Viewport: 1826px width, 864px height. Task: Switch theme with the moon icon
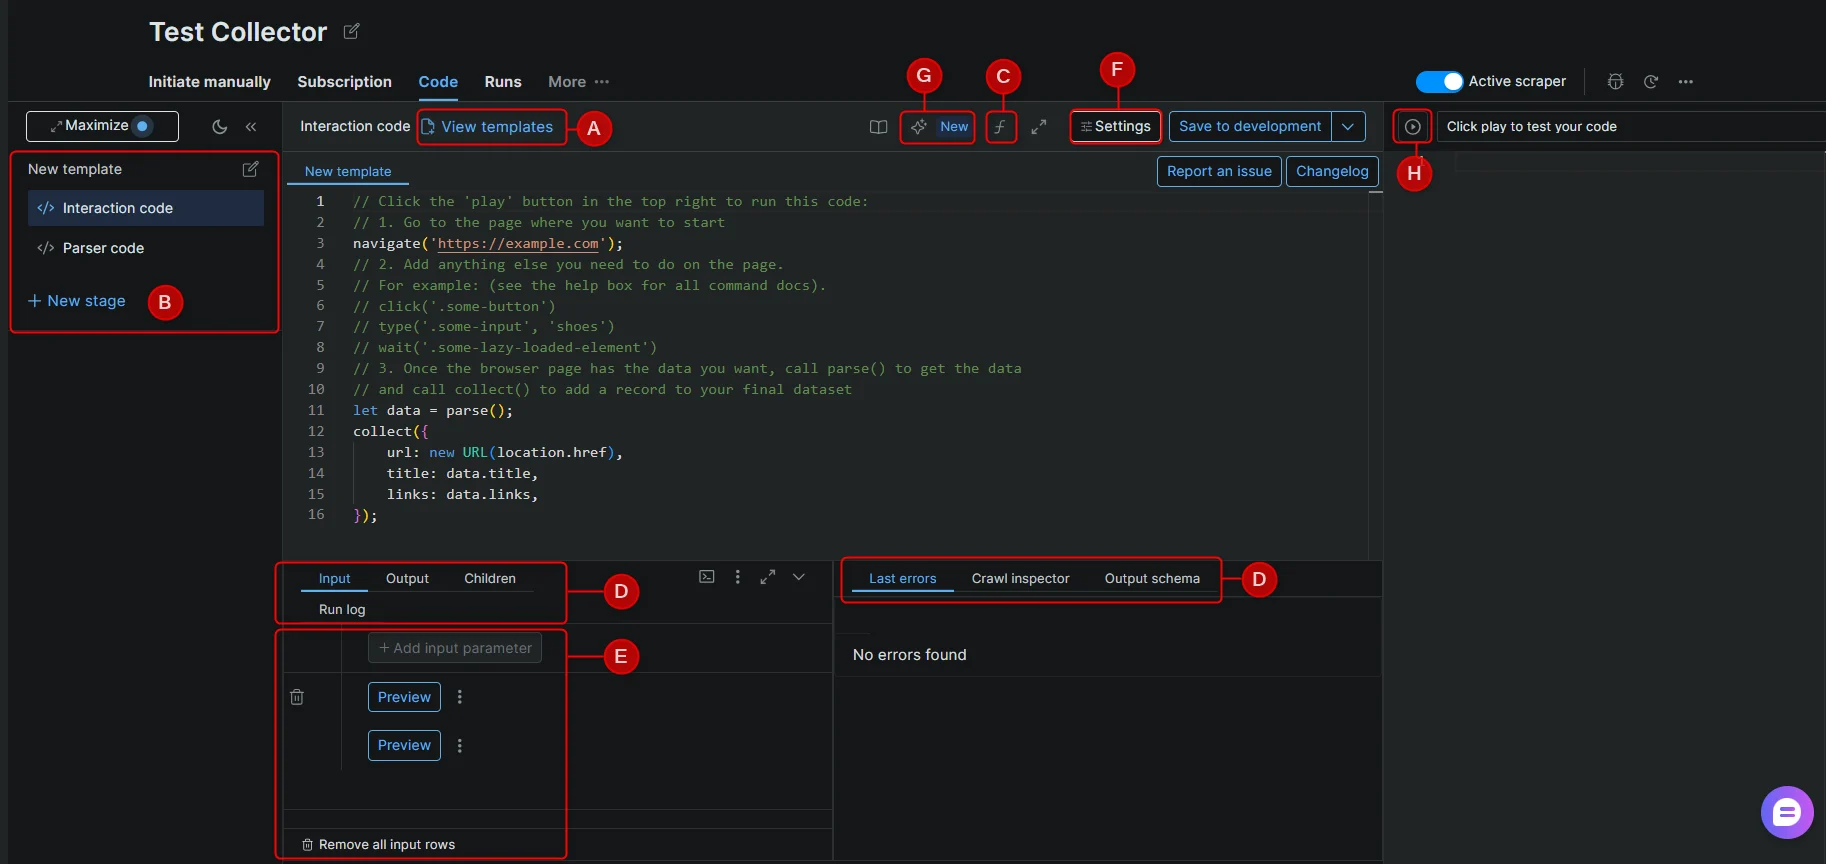(220, 127)
